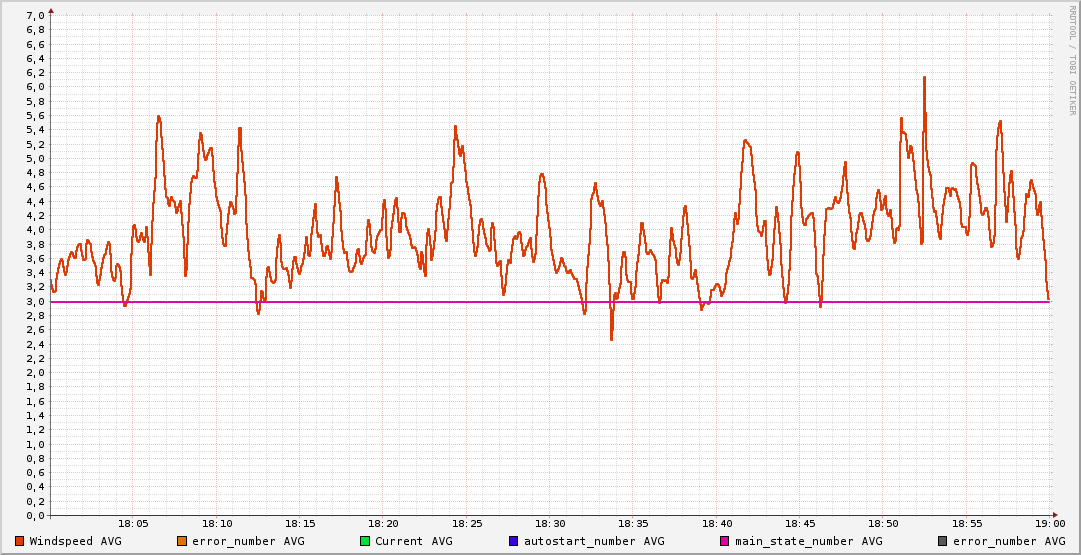Select the main_state_number AVG legend label

(808, 541)
